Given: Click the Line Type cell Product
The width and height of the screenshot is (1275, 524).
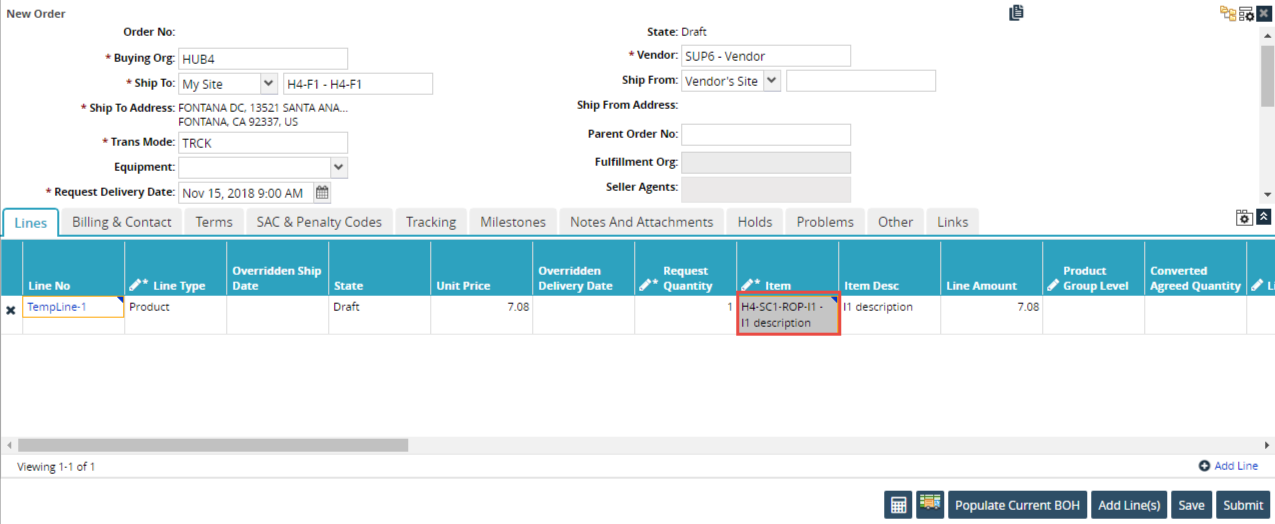Looking at the screenshot, I should tap(176, 315).
